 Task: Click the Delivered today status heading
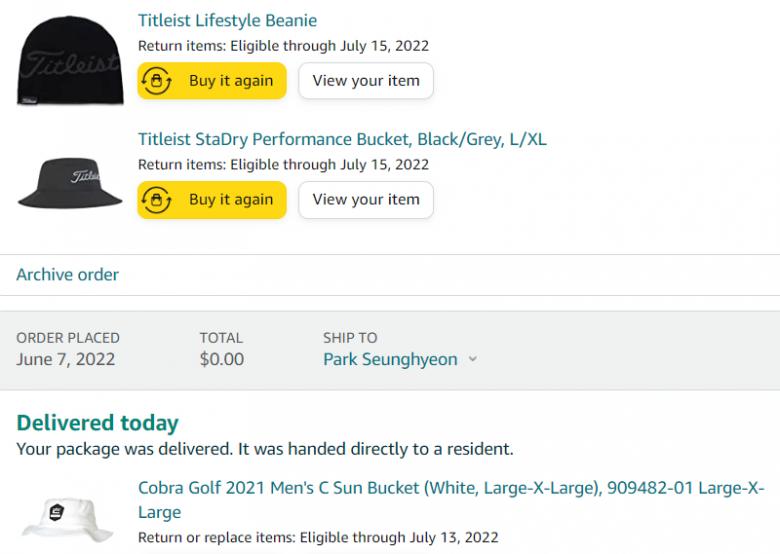tap(98, 423)
